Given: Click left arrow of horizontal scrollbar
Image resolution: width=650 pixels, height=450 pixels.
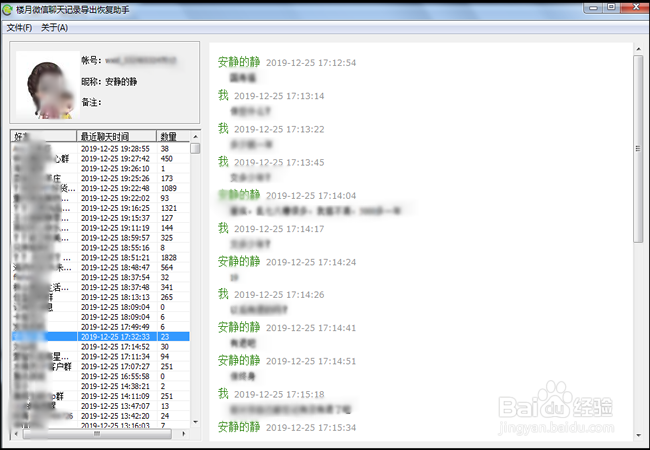Looking at the screenshot, I should click(x=16, y=434).
